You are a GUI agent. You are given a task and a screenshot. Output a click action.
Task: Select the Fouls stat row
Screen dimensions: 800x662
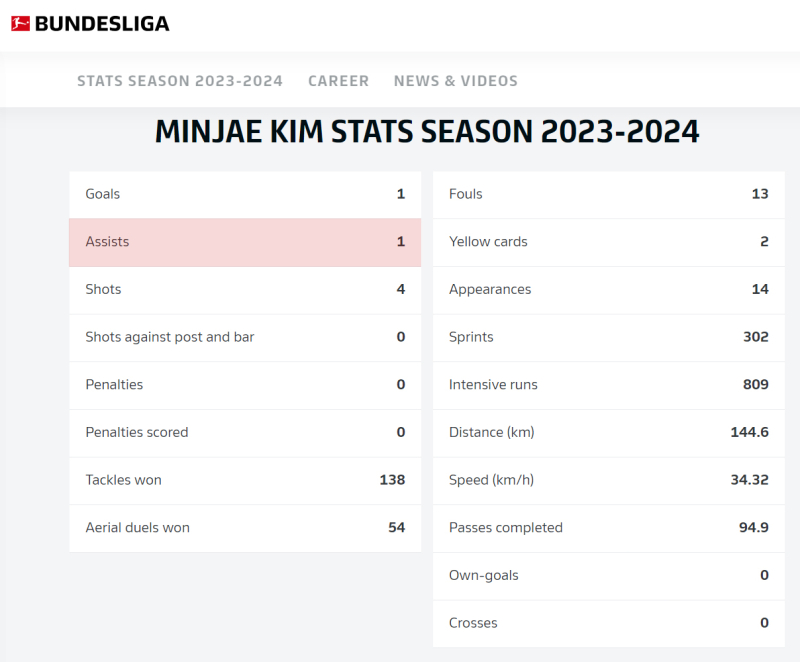(609, 195)
